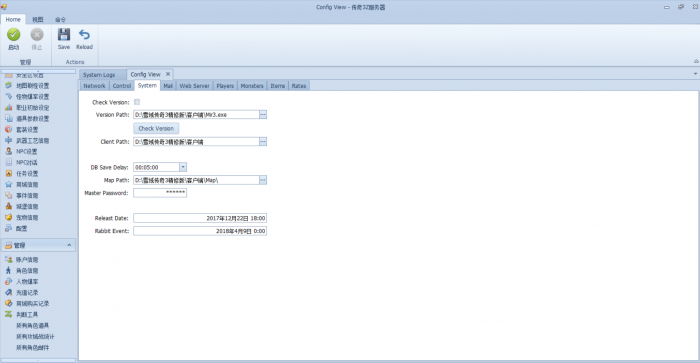Switch to the 视图 ribbon tab
700x363 pixels.
(x=38, y=20)
